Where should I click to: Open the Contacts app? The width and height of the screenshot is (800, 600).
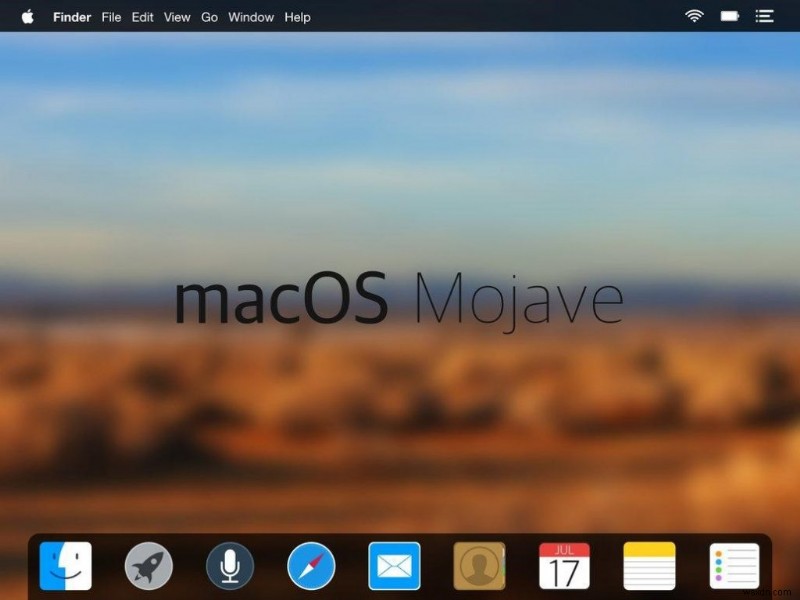(478, 566)
